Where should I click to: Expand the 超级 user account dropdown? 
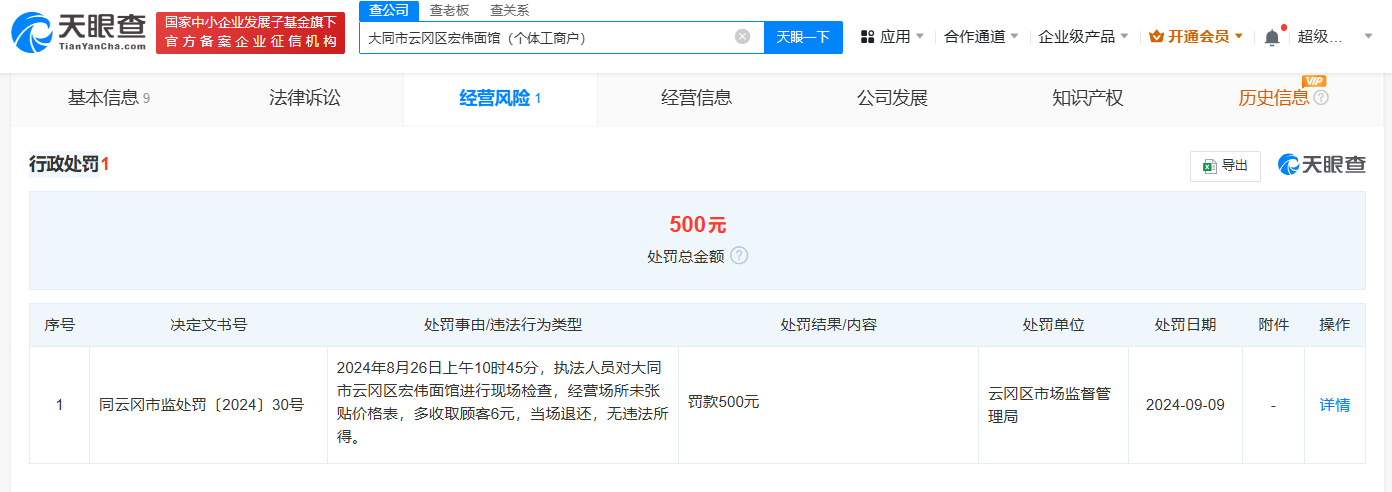(x=1335, y=37)
